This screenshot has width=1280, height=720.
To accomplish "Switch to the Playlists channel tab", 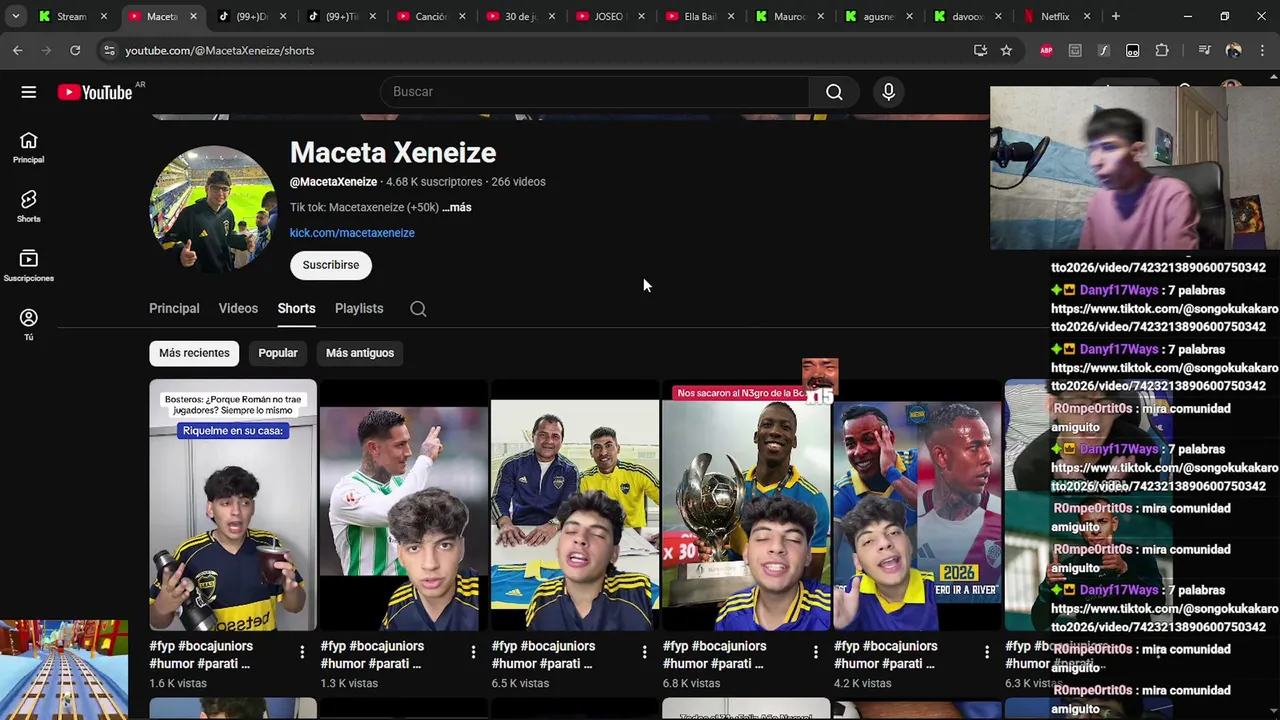I will pyautogui.click(x=359, y=308).
